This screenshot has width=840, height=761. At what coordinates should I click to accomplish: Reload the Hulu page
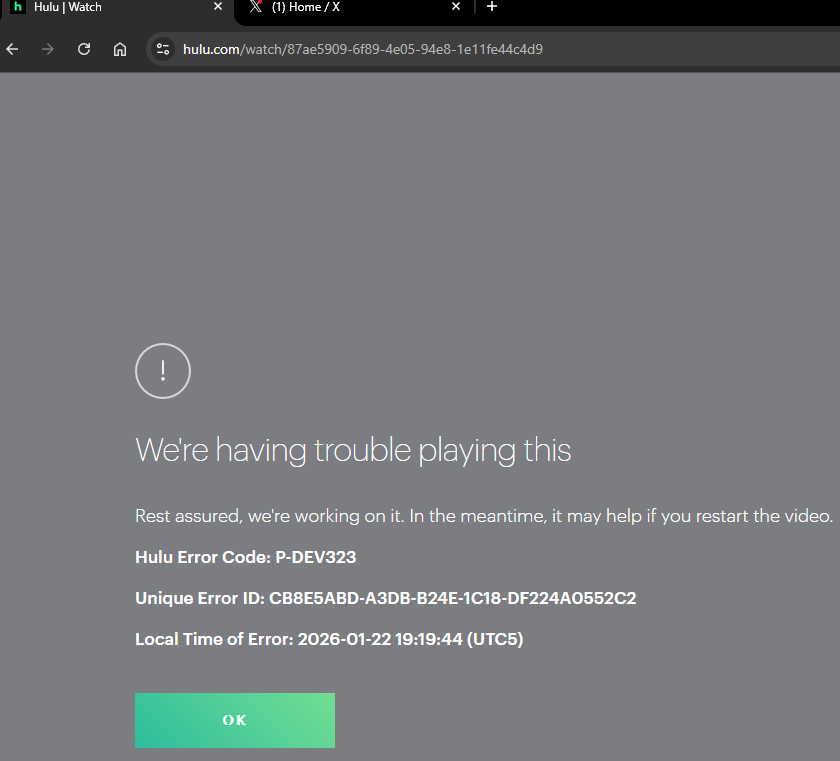[x=84, y=49]
